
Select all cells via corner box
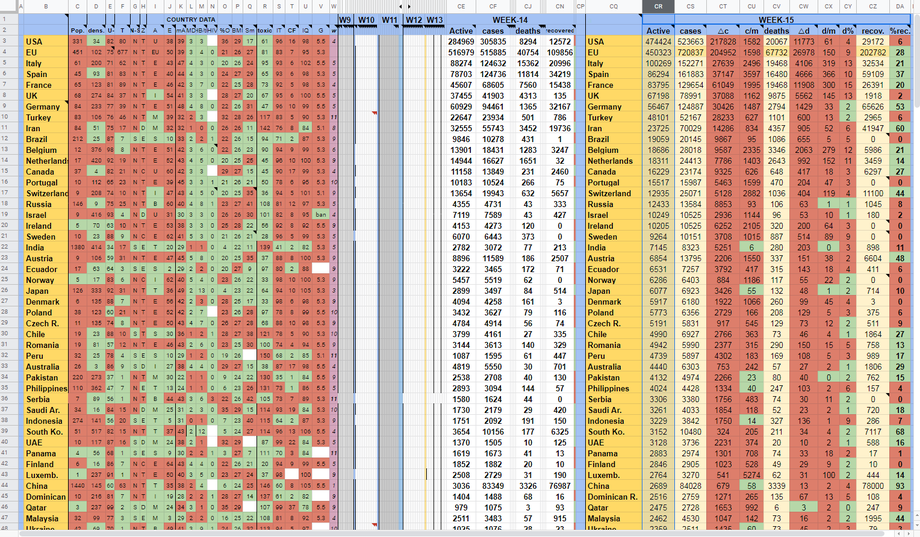(x=9, y=6)
